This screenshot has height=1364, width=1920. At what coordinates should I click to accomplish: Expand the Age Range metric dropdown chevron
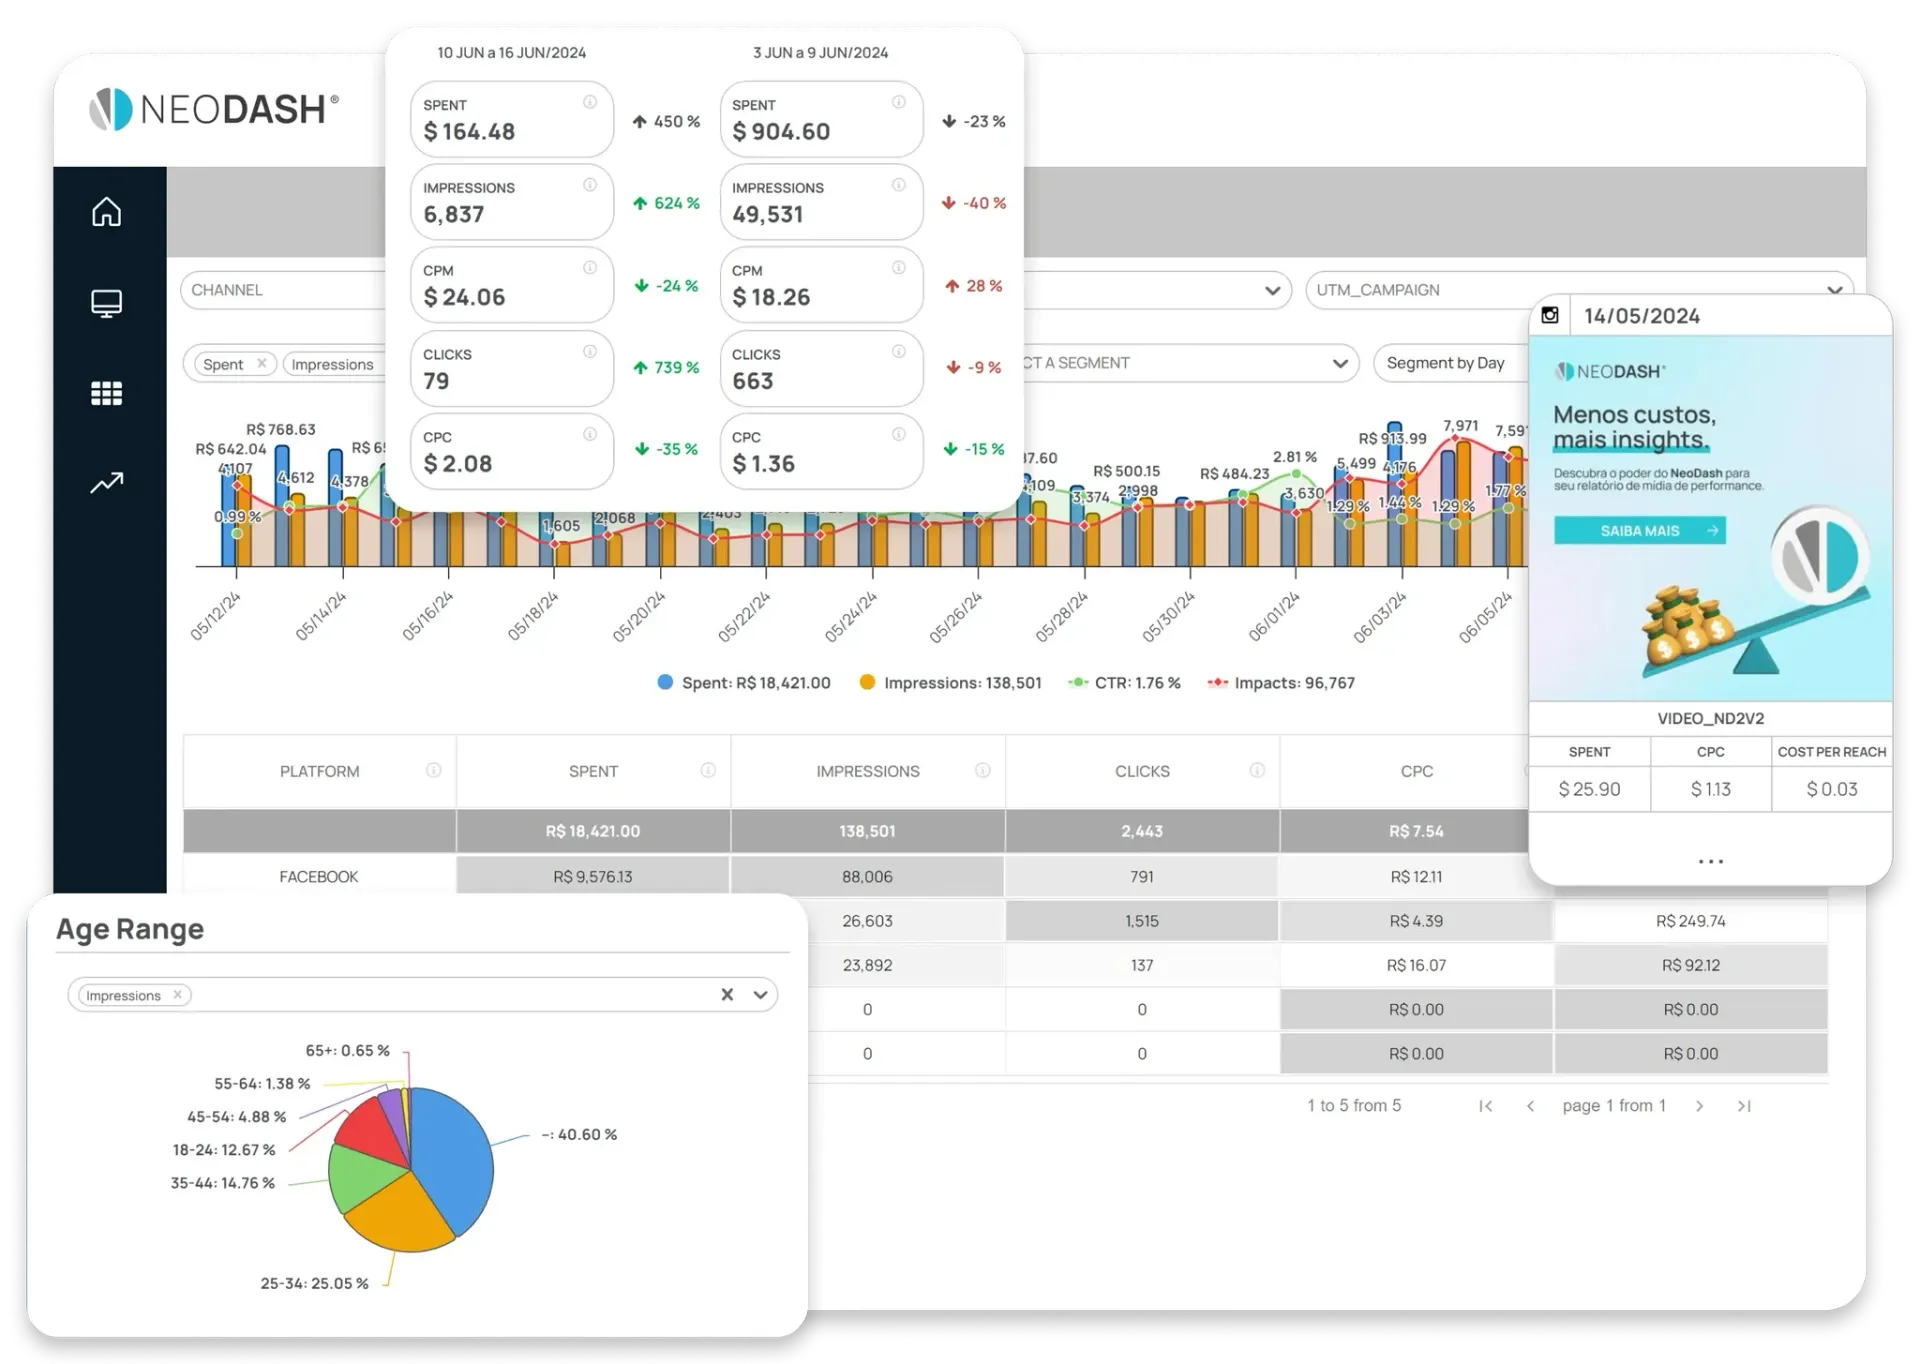click(x=760, y=995)
